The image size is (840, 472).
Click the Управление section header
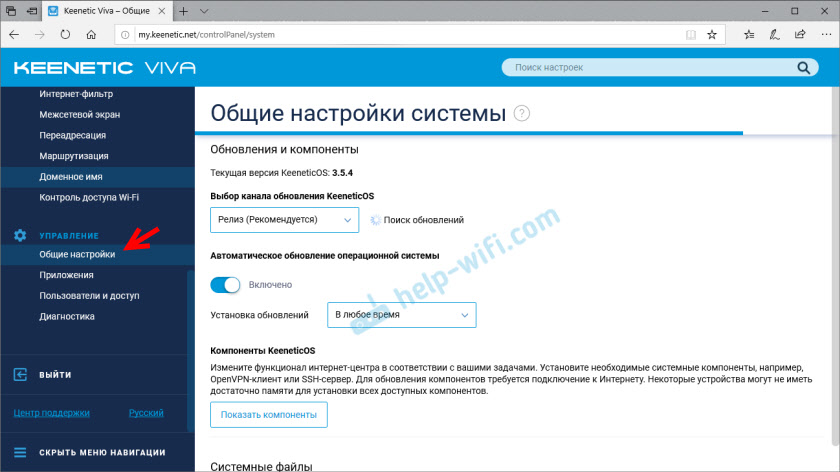click(69, 236)
